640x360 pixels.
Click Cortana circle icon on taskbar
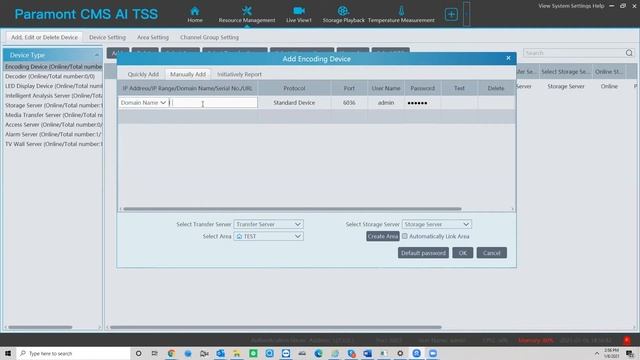coord(138,353)
